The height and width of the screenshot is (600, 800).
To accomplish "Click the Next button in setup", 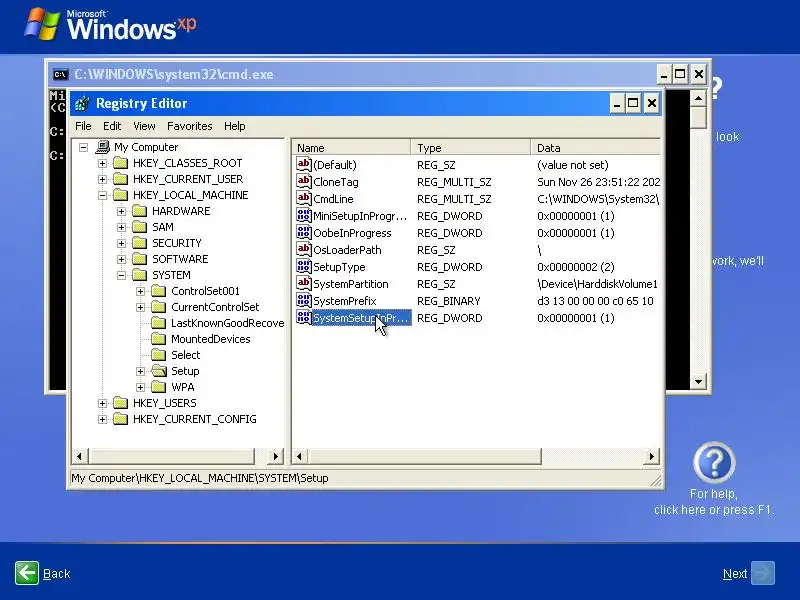I will 748,573.
